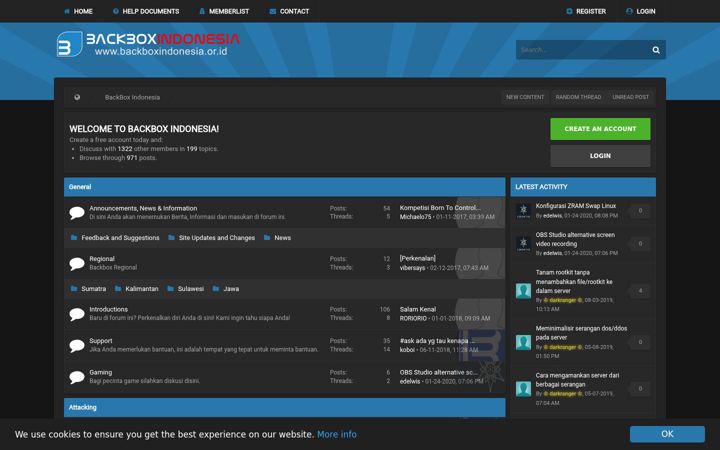Click the green CREATE AN ACCOUNT button
Image resolution: width=720 pixels, height=450 pixels.
600,129
